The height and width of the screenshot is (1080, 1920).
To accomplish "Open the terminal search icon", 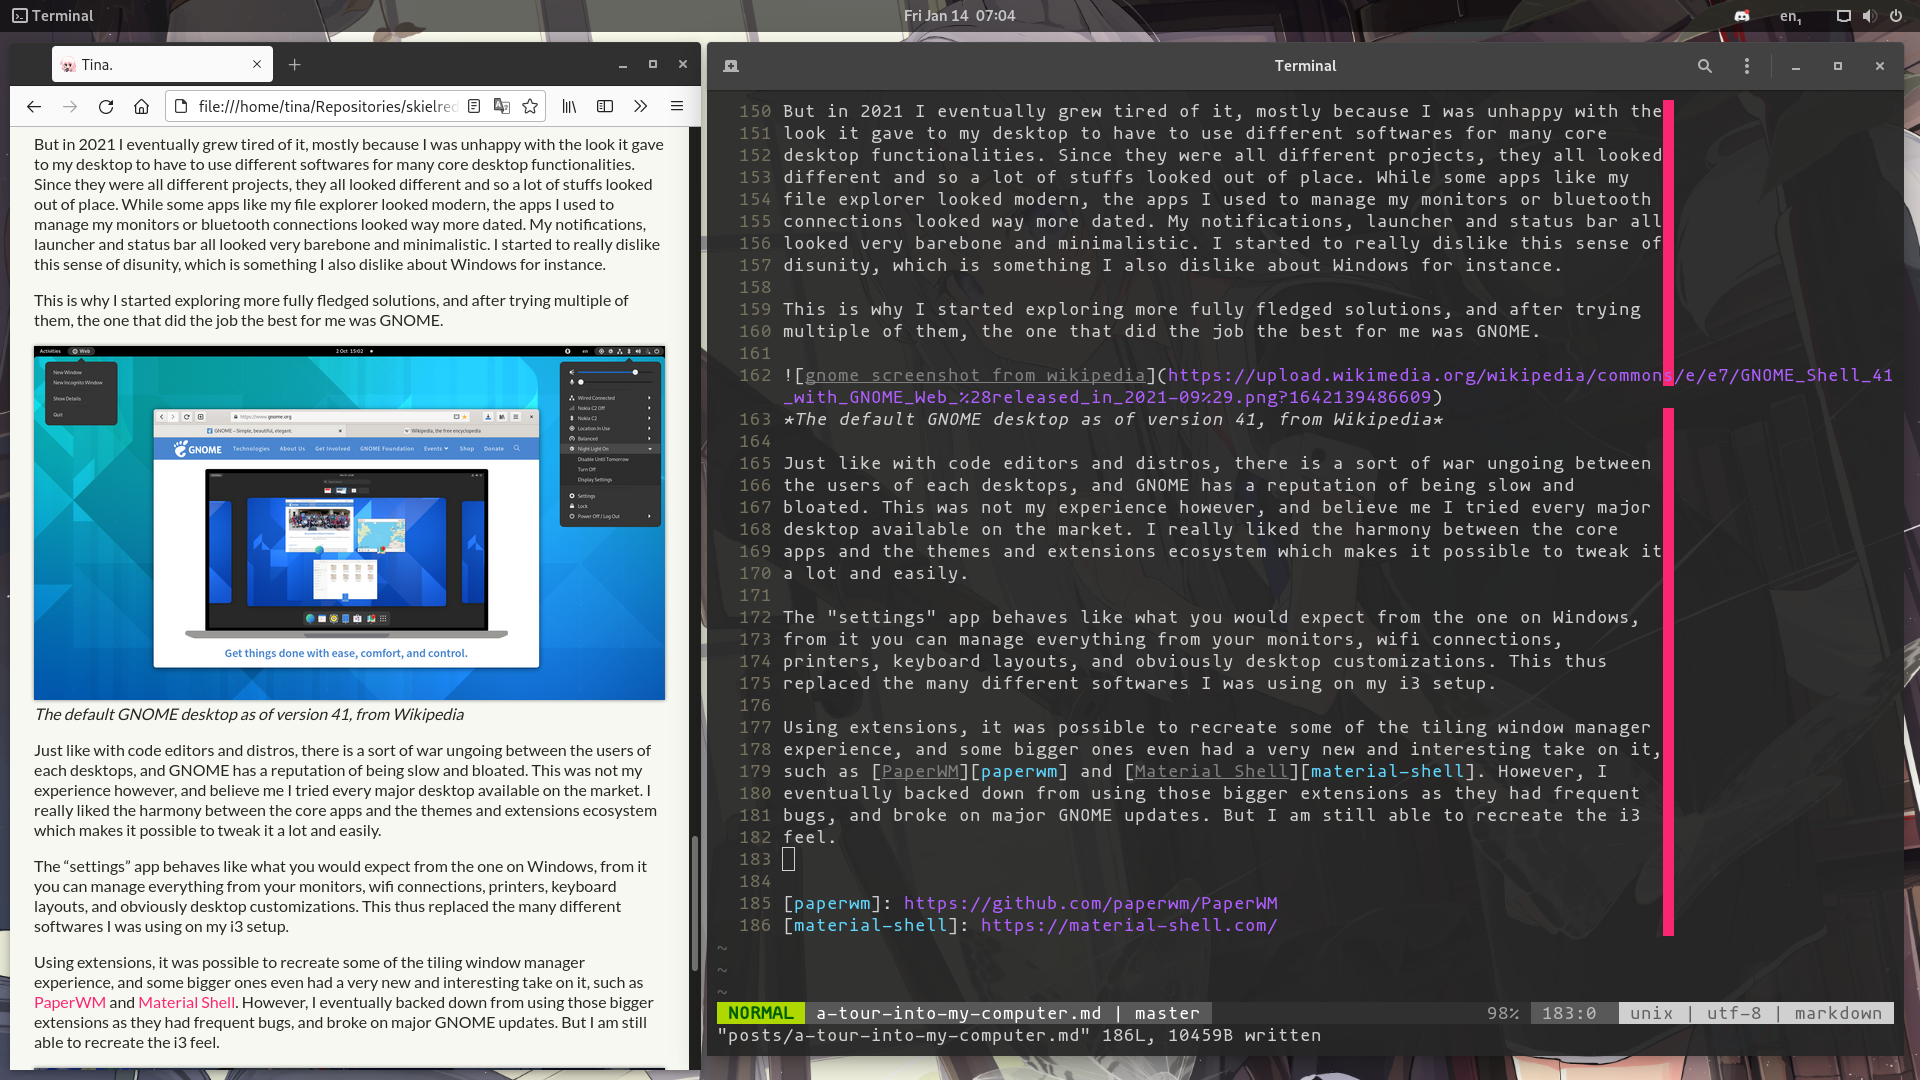I will click(x=1705, y=66).
